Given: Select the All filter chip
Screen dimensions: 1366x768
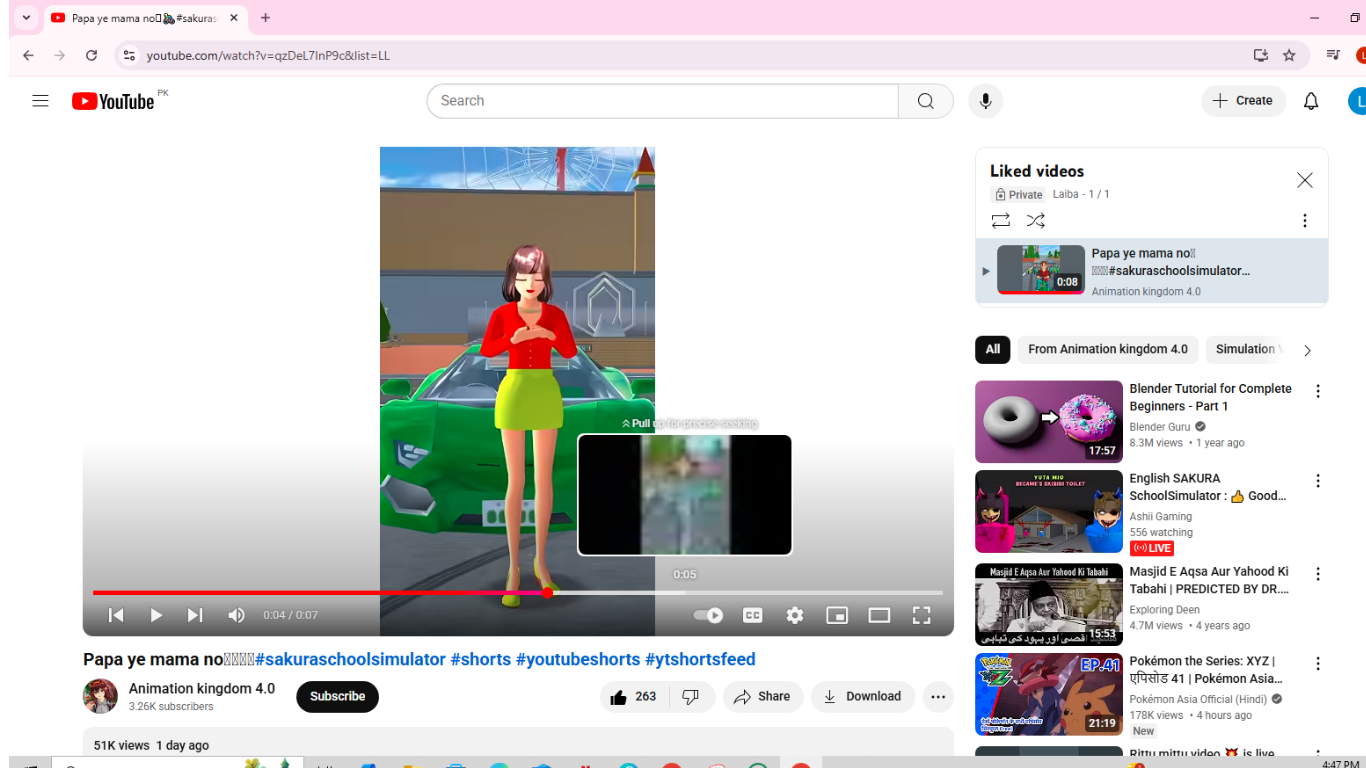Looking at the screenshot, I should tap(992, 349).
